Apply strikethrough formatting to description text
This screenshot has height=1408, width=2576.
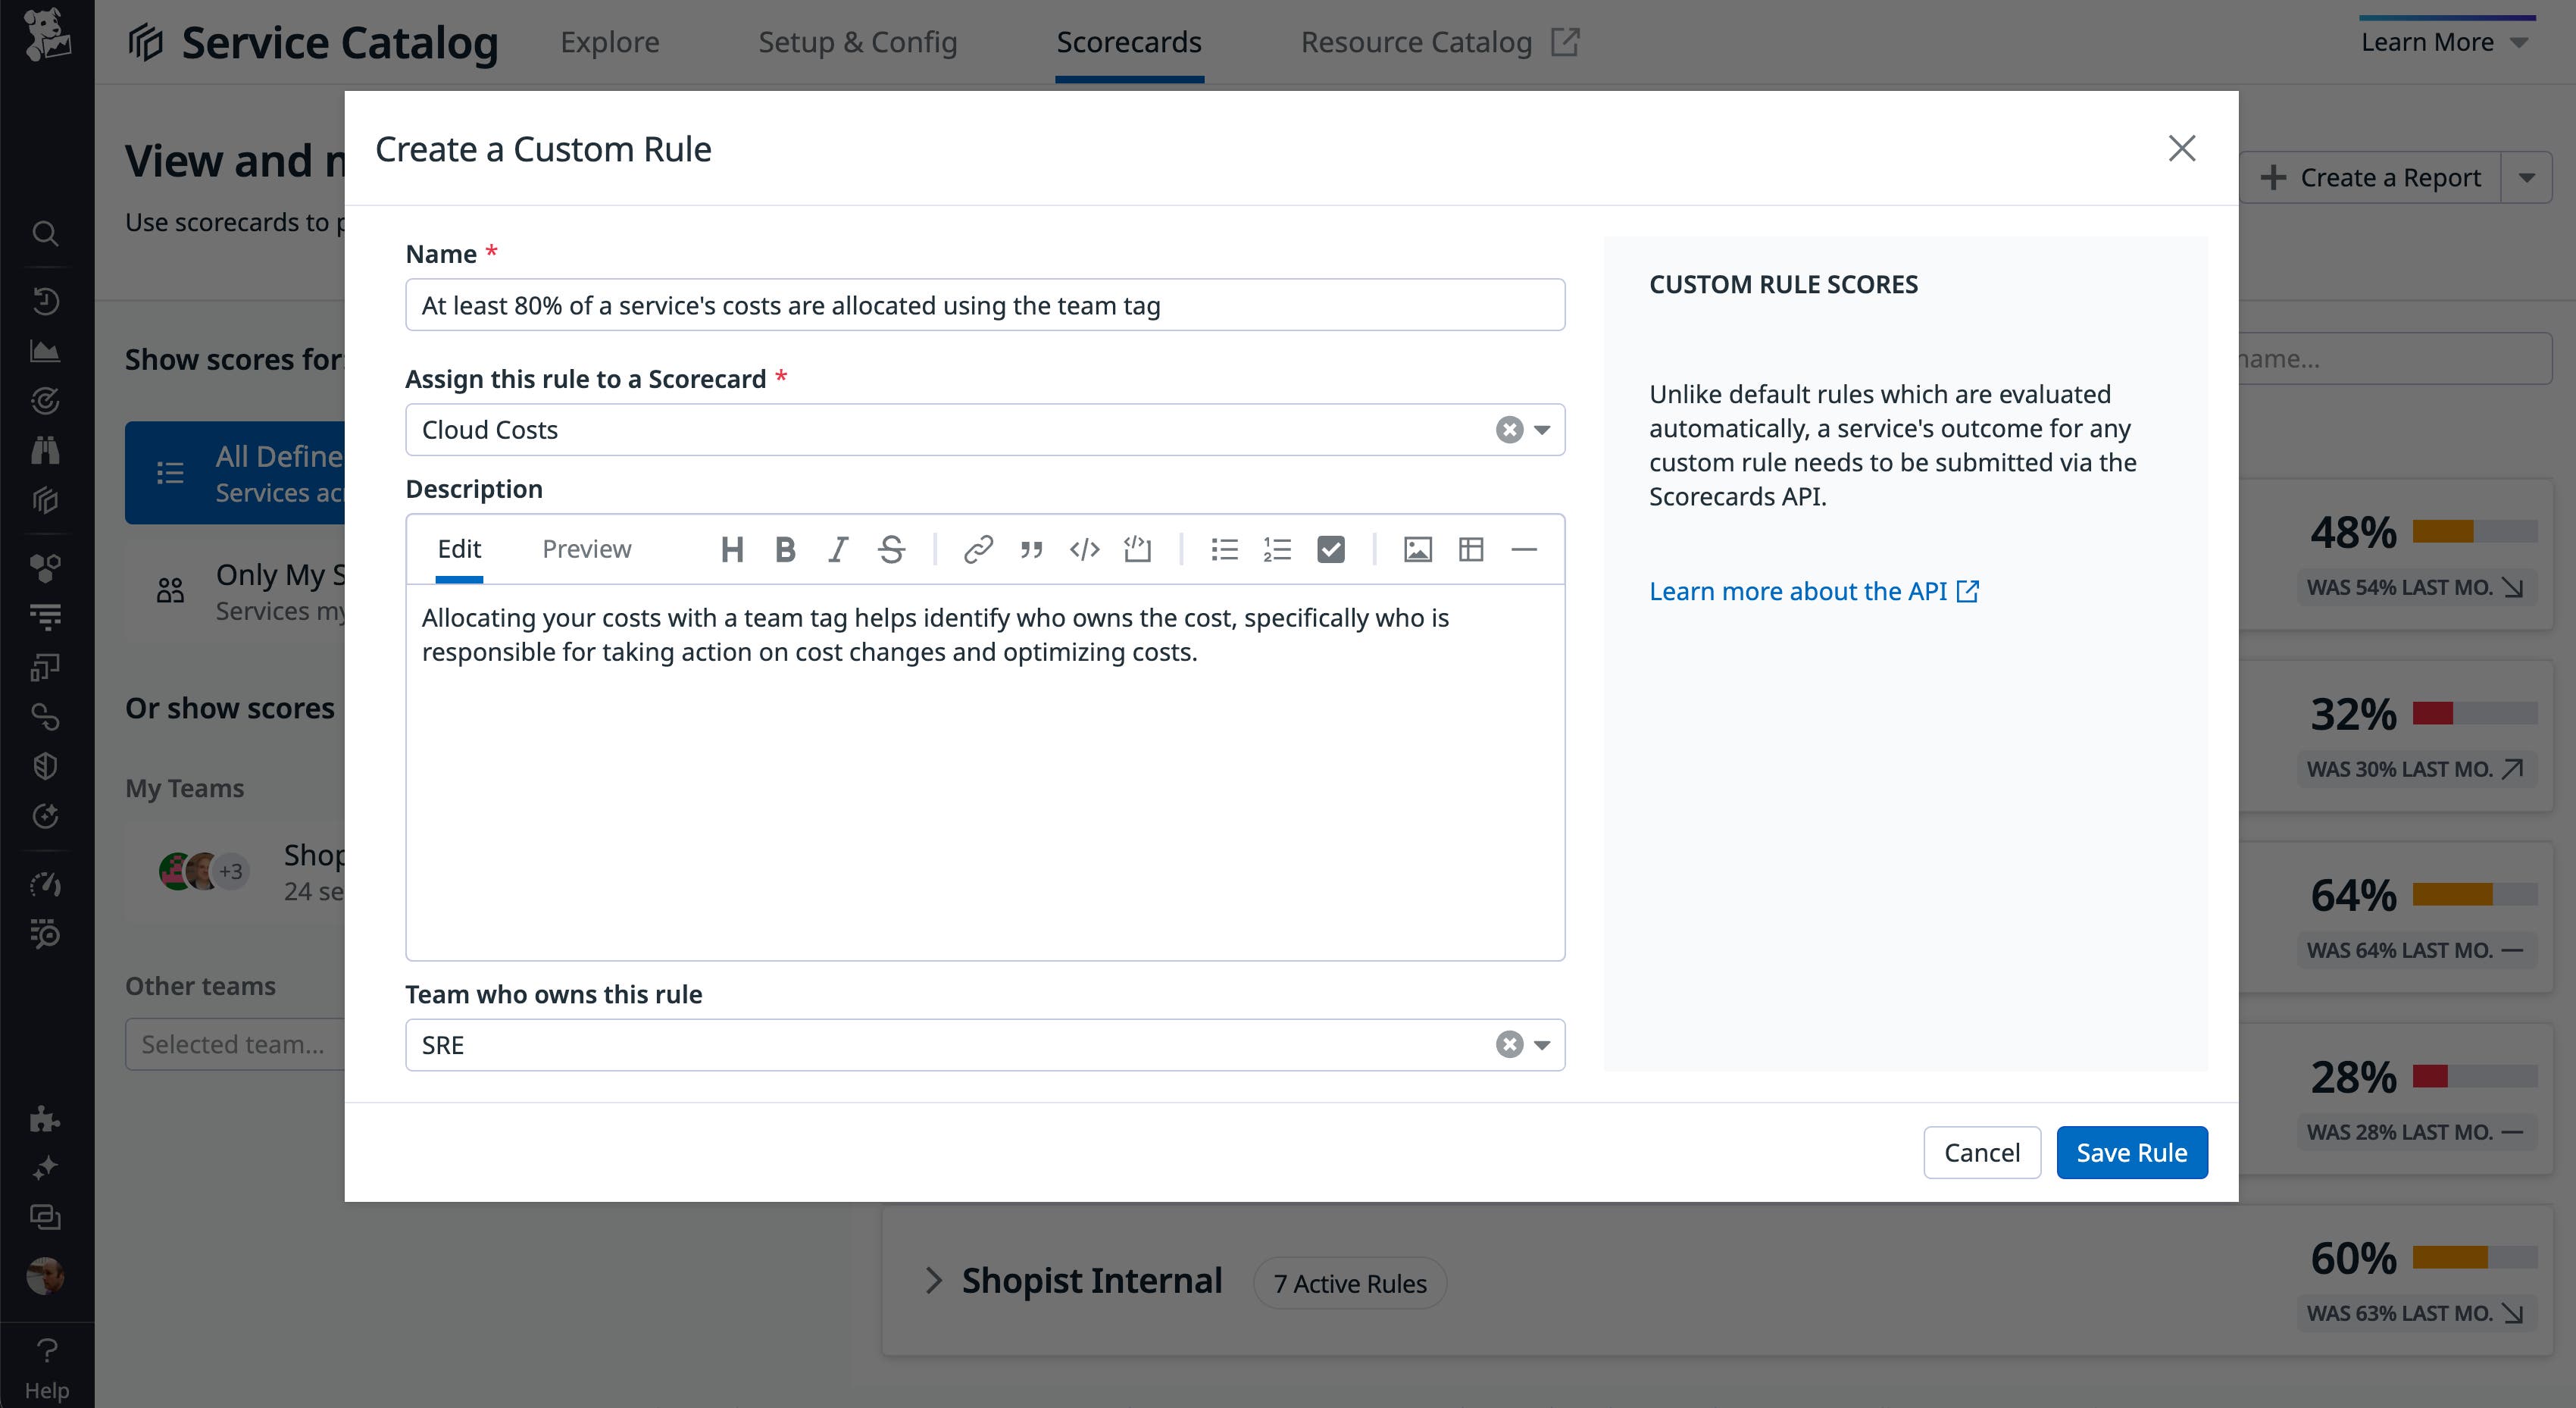pos(891,549)
